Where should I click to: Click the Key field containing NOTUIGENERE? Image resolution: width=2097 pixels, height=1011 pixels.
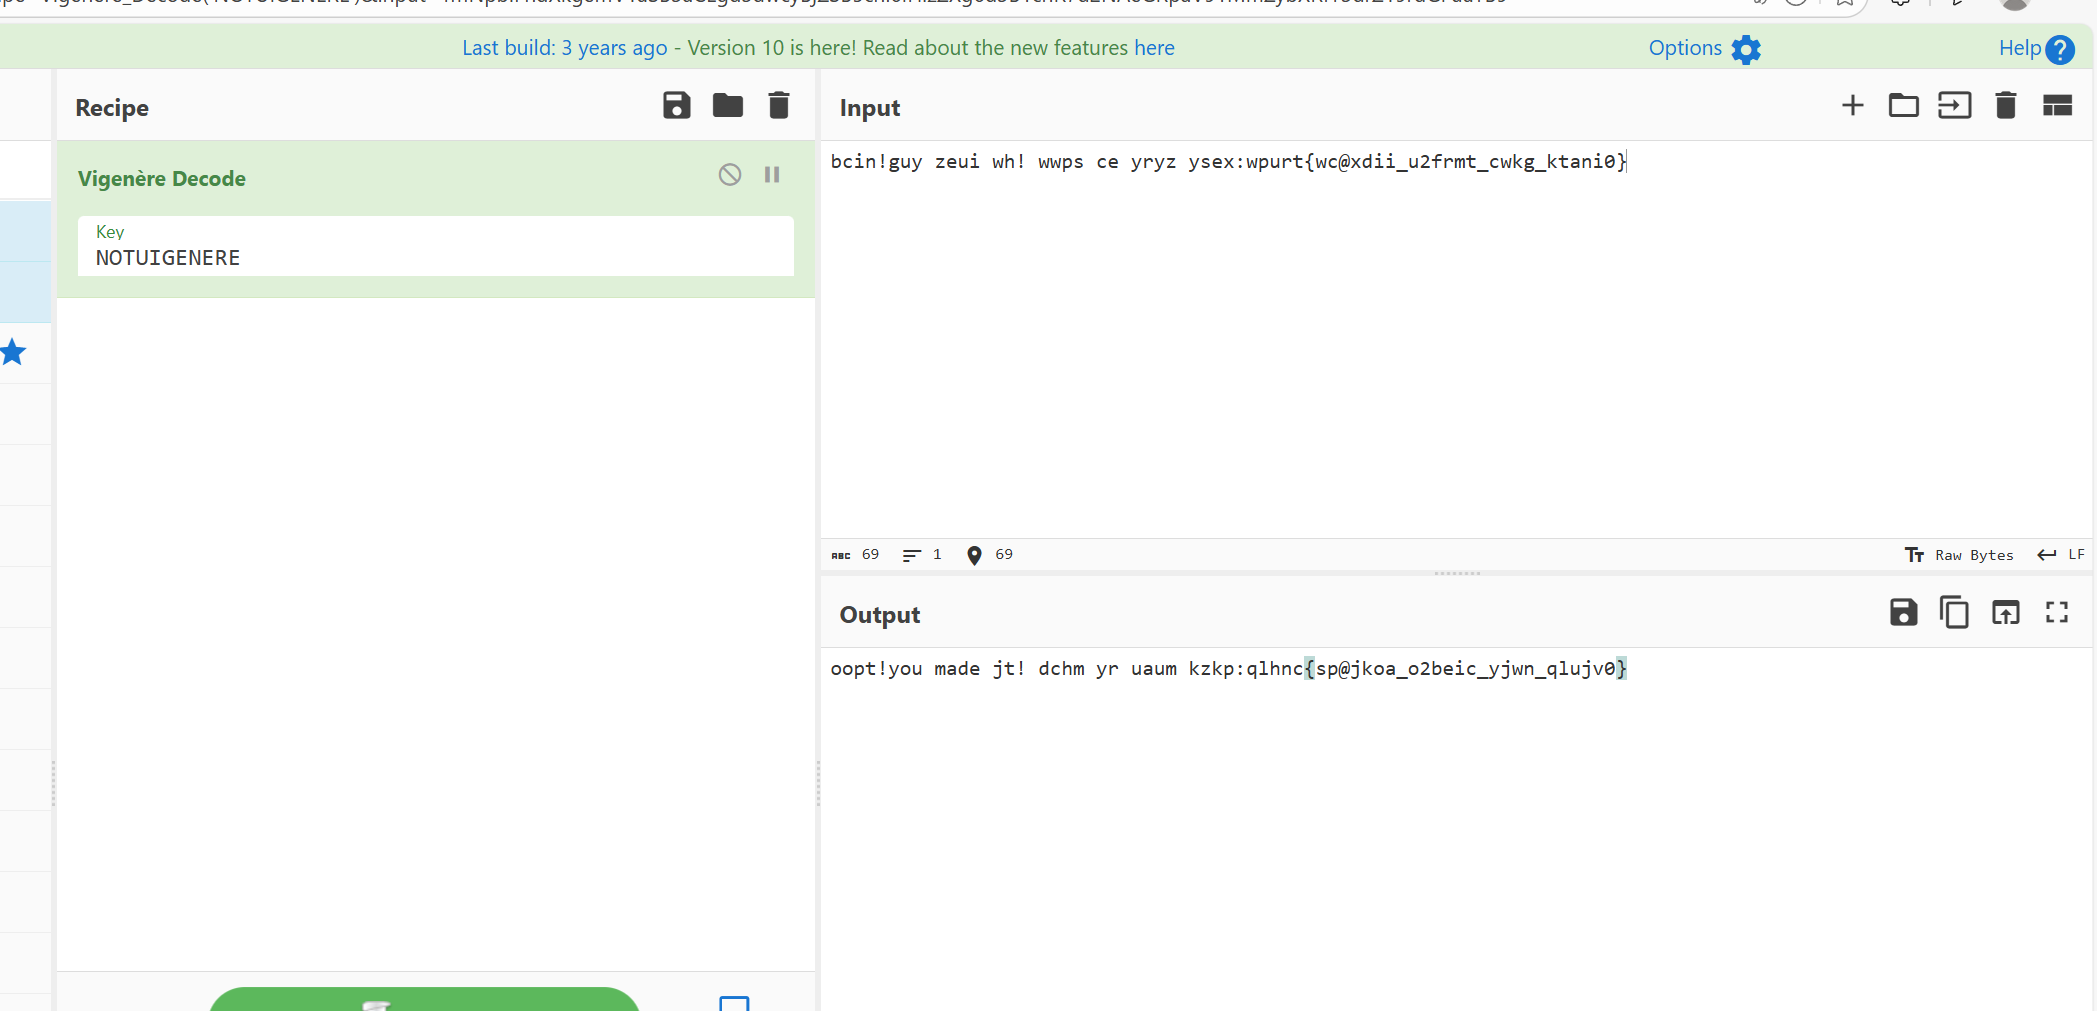pos(435,257)
